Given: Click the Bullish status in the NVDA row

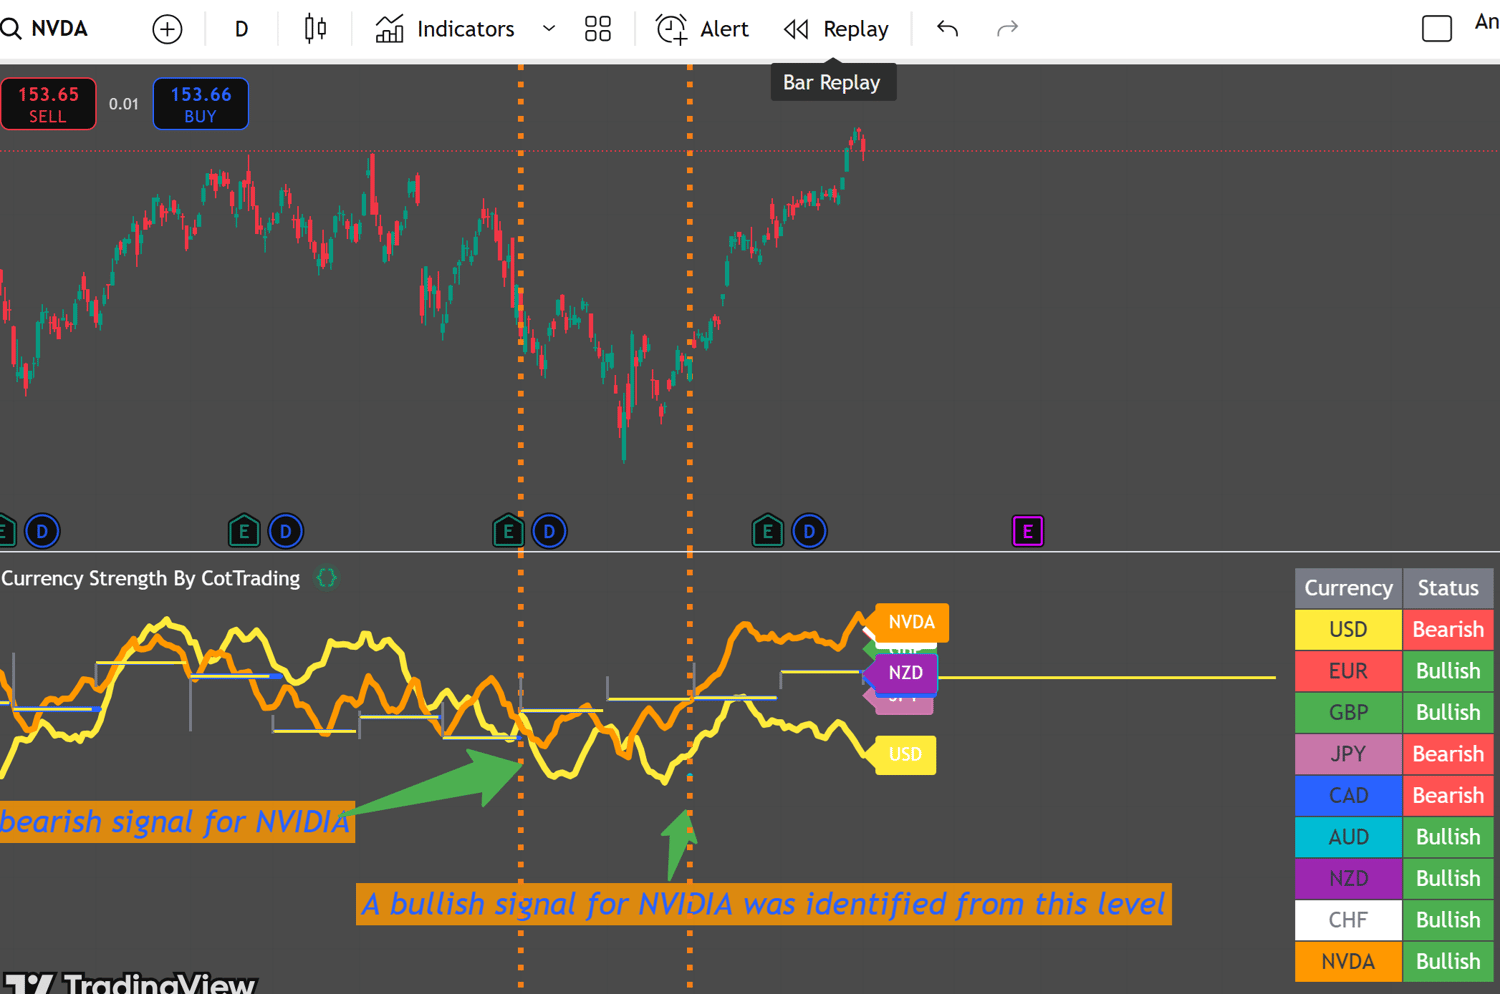Looking at the screenshot, I should click(x=1448, y=962).
